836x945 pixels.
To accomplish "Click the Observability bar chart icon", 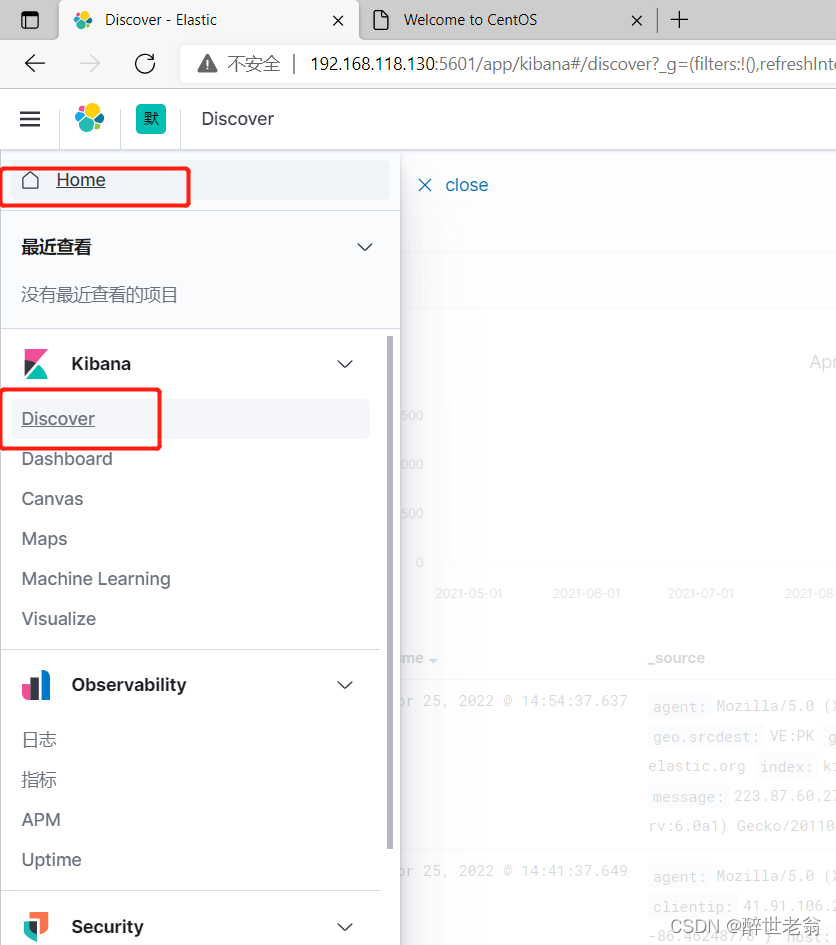I will pyautogui.click(x=36, y=685).
